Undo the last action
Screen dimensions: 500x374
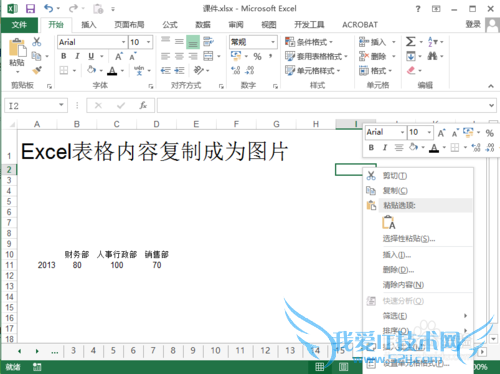click(49, 8)
